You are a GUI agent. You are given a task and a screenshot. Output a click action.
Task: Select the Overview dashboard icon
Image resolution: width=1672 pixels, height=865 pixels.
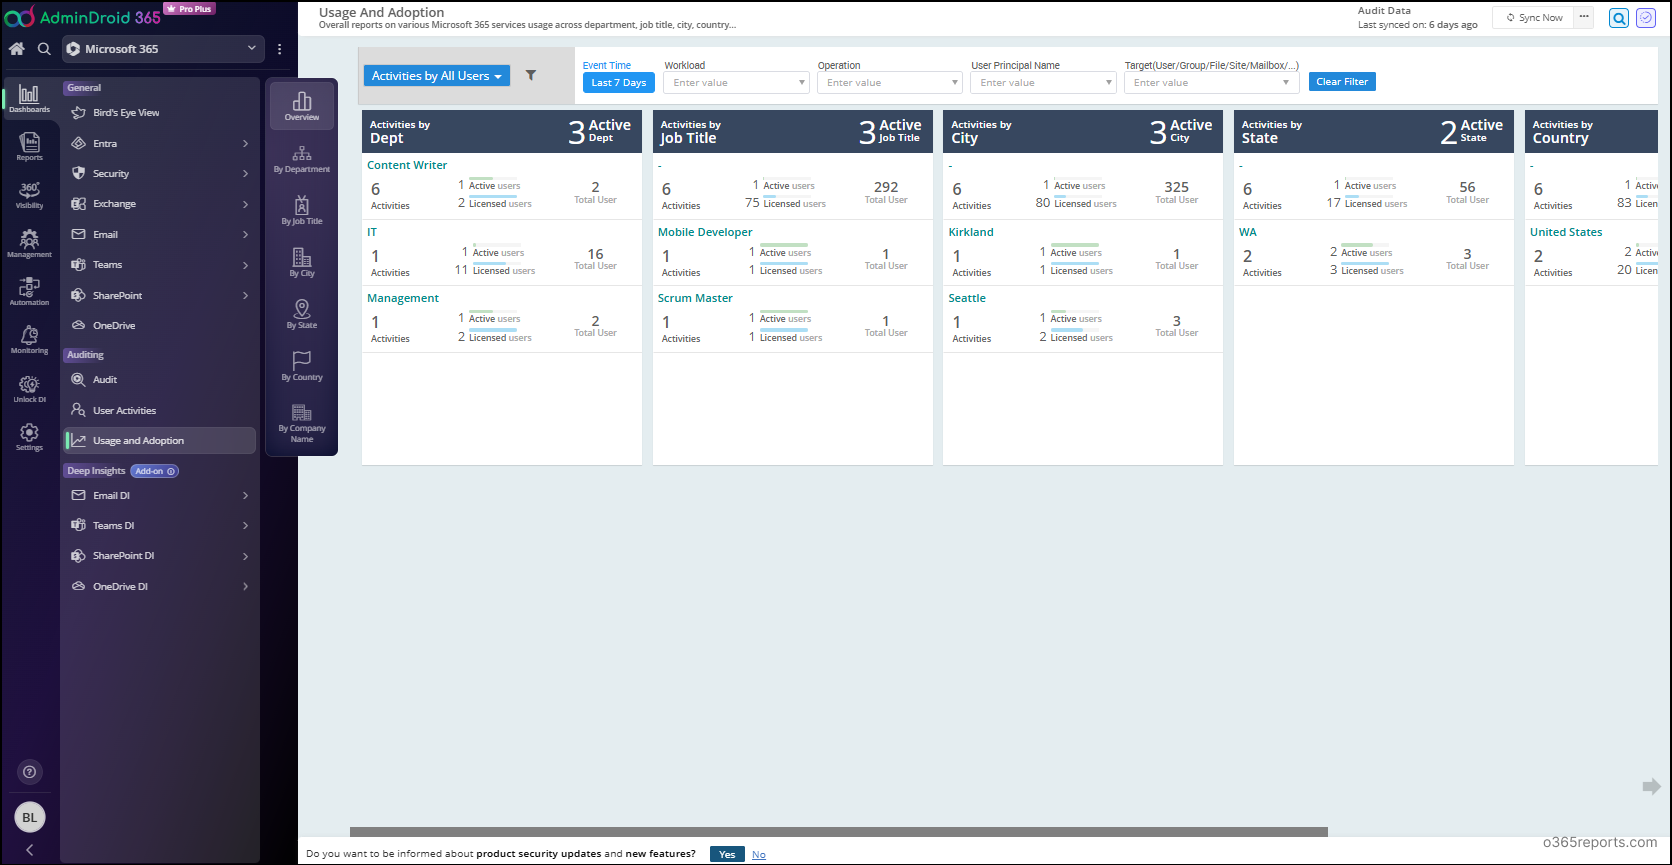coord(302,105)
